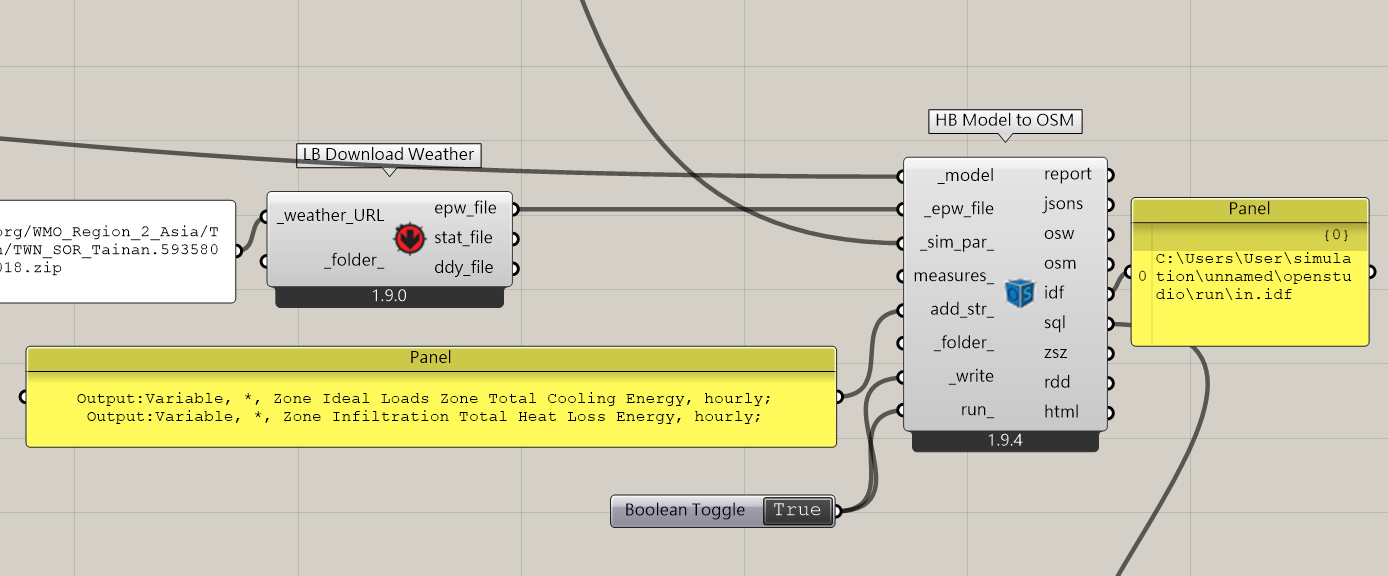
Task: Click the epw_file output on LB Download Weather
Action: click(x=465, y=209)
